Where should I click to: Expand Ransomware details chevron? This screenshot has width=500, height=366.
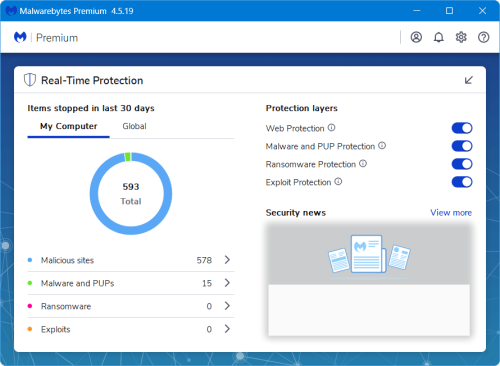click(x=227, y=306)
